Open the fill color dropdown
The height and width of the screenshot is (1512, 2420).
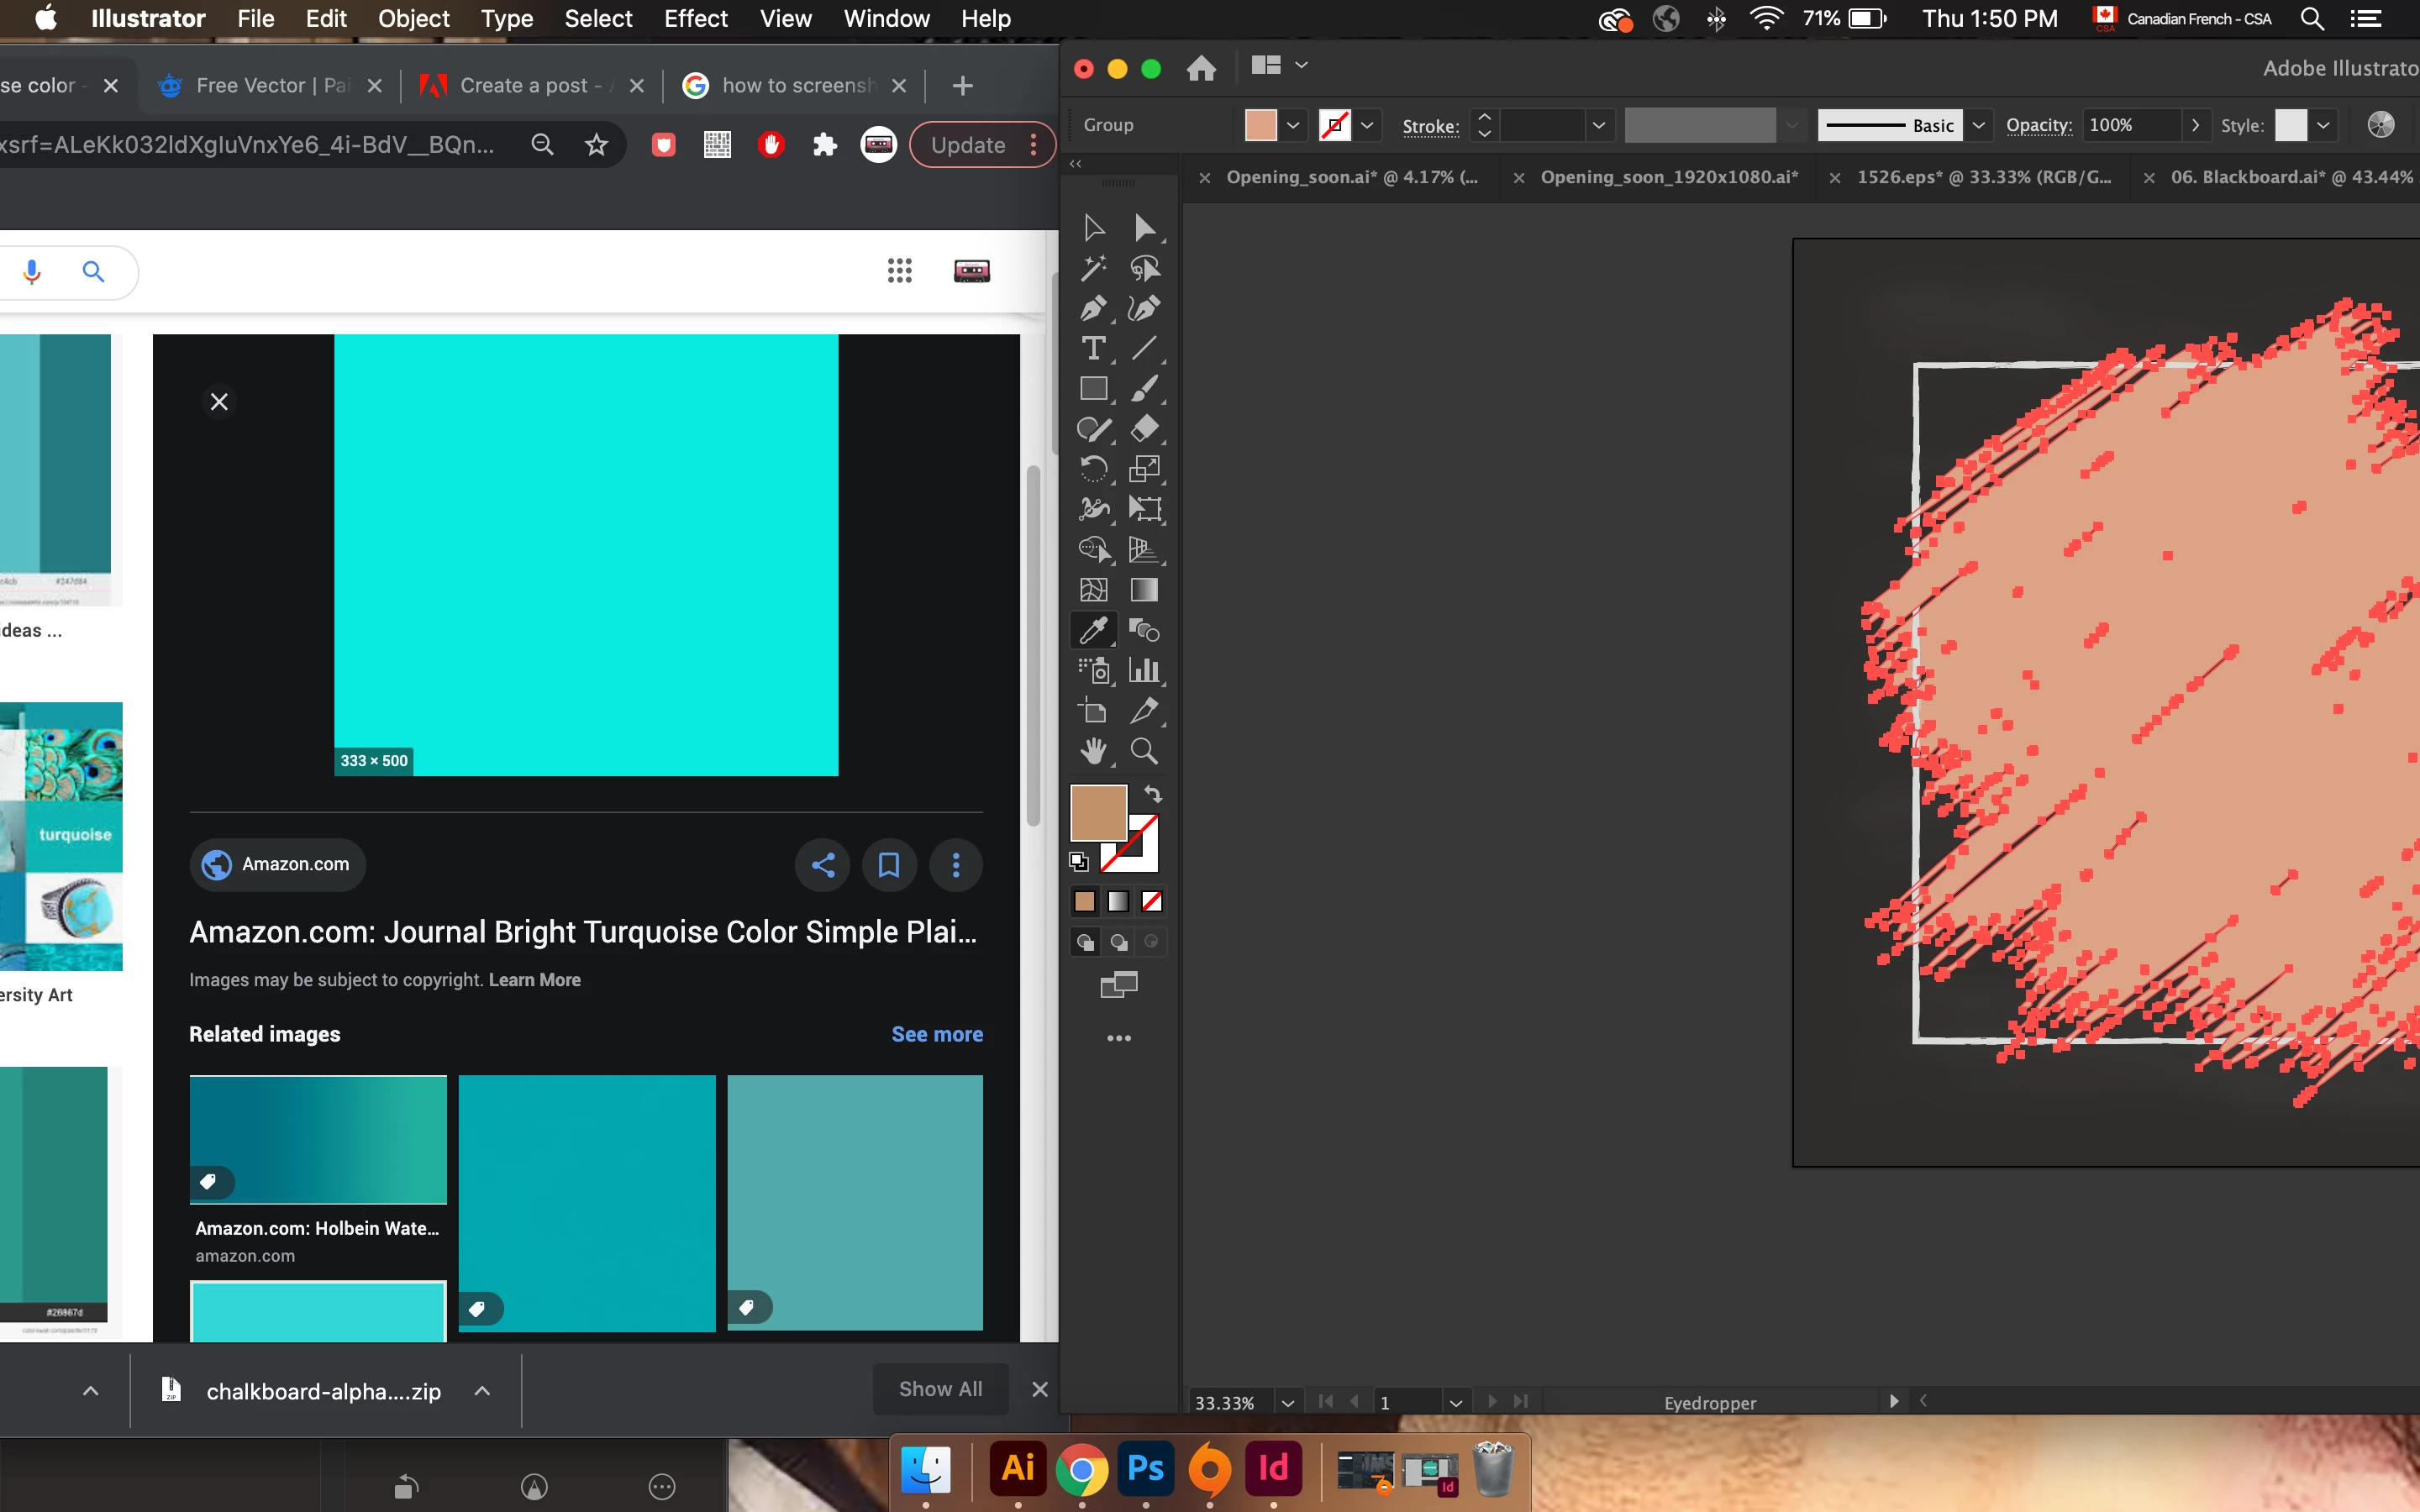coord(1293,125)
